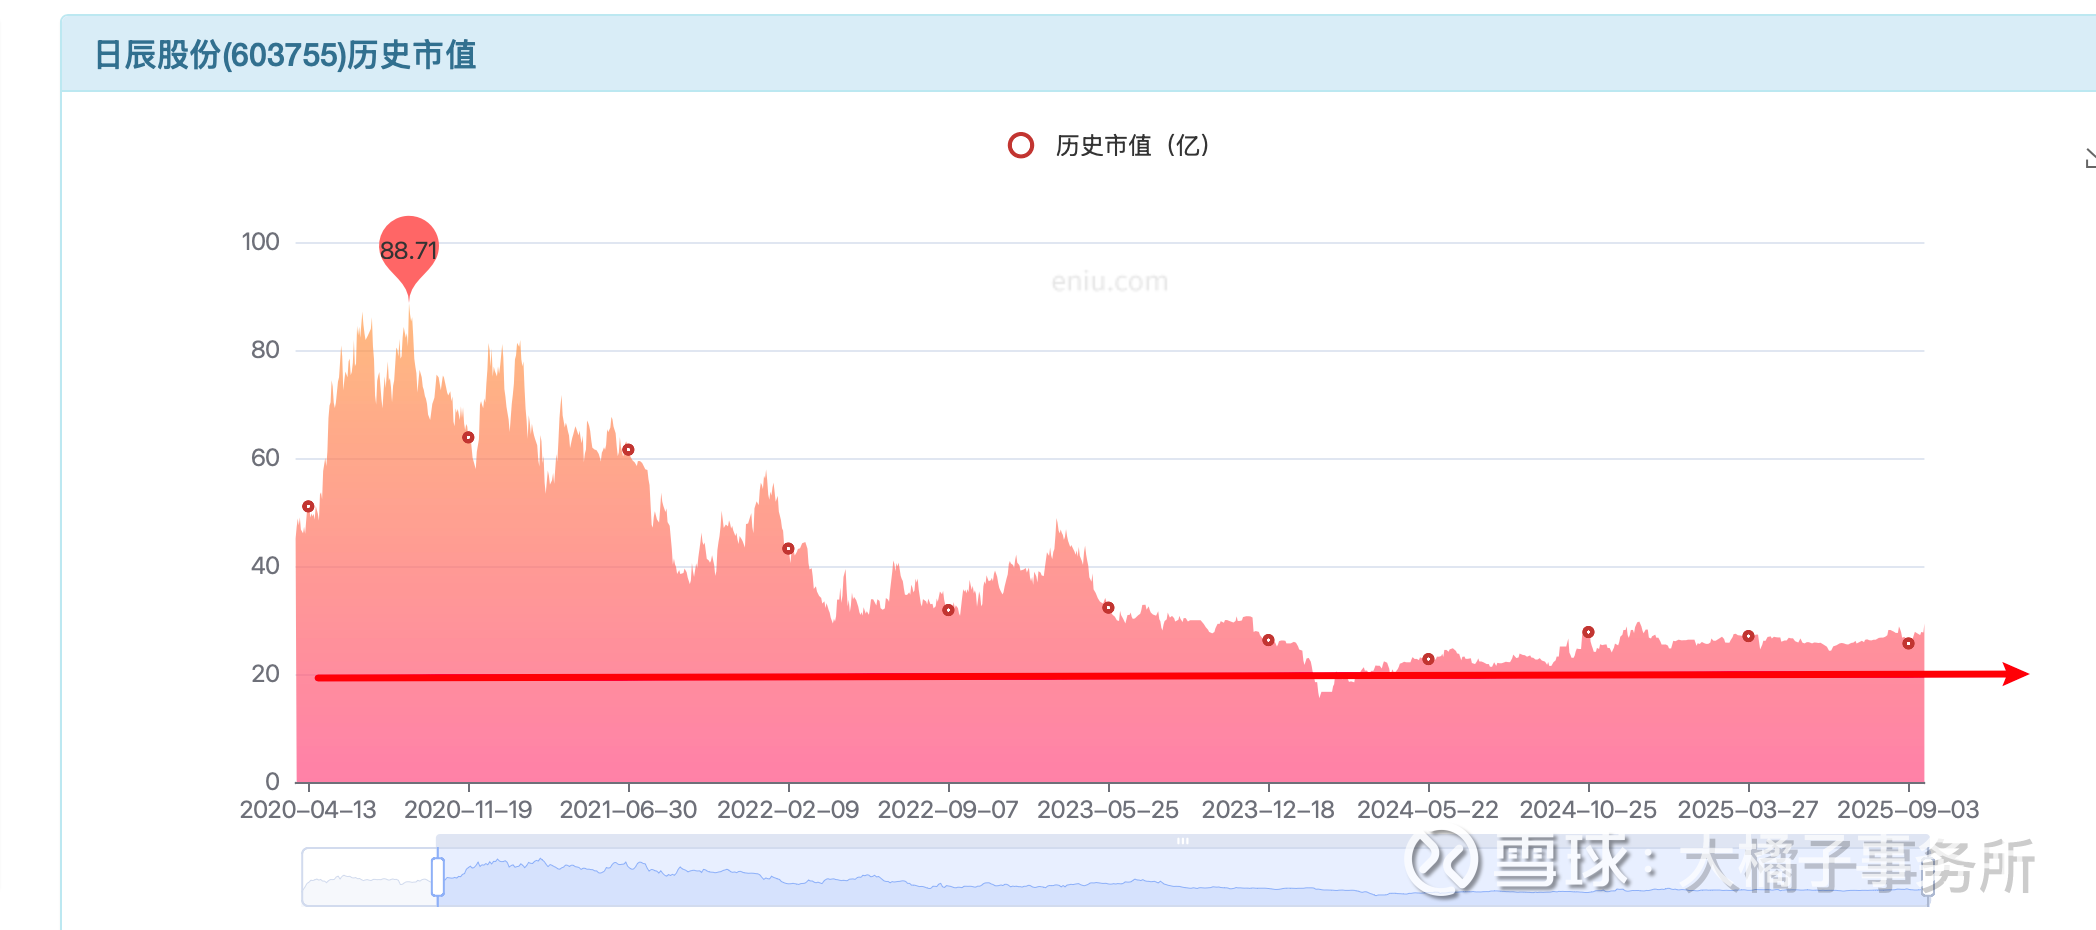Click the x-axis date 2021-06-30

(x=628, y=810)
